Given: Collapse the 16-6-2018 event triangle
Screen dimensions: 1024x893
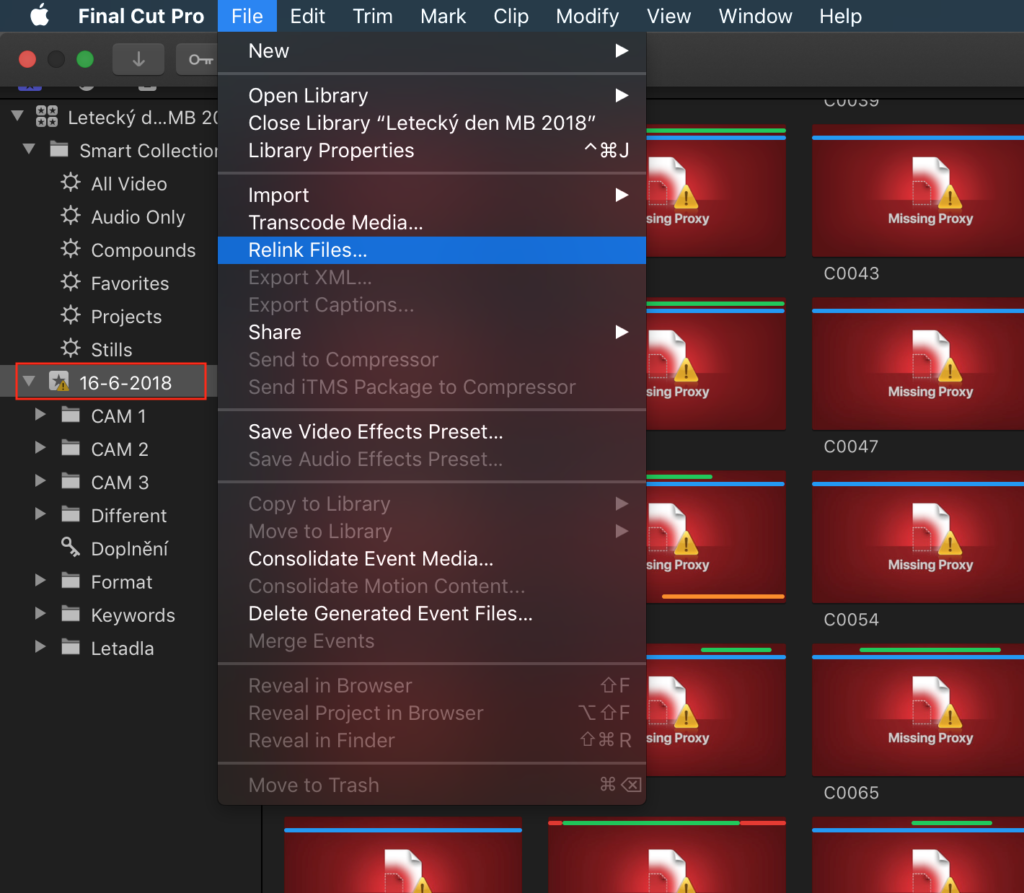Looking at the screenshot, I should tap(29, 382).
